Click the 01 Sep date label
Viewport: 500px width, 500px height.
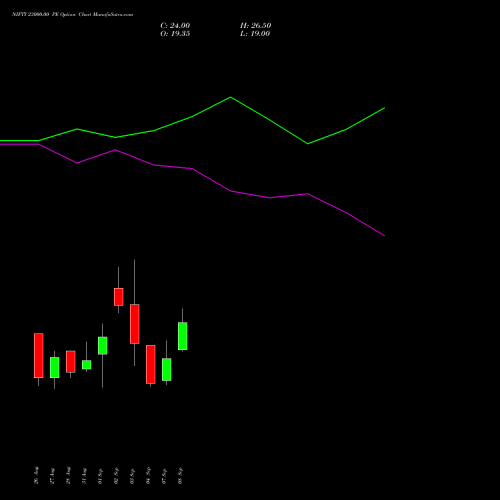(x=100, y=475)
